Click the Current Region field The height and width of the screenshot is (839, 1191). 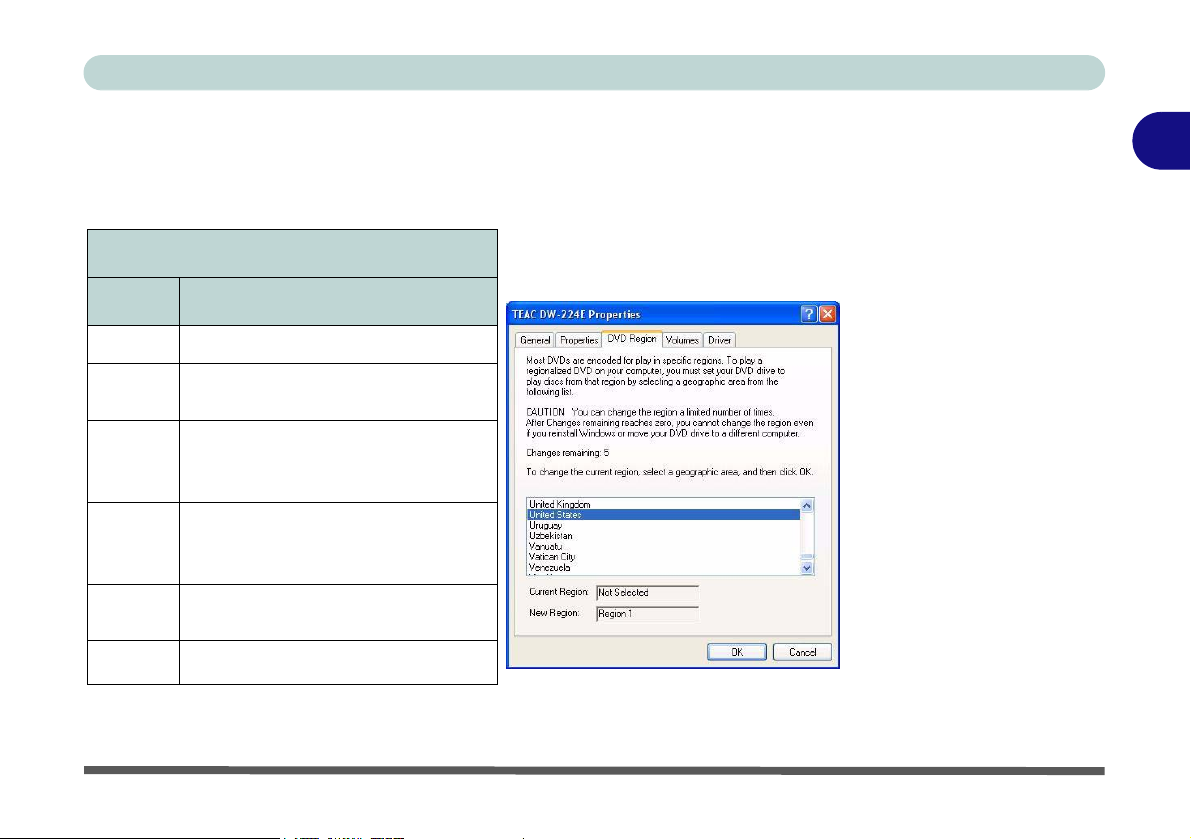(647, 593)
